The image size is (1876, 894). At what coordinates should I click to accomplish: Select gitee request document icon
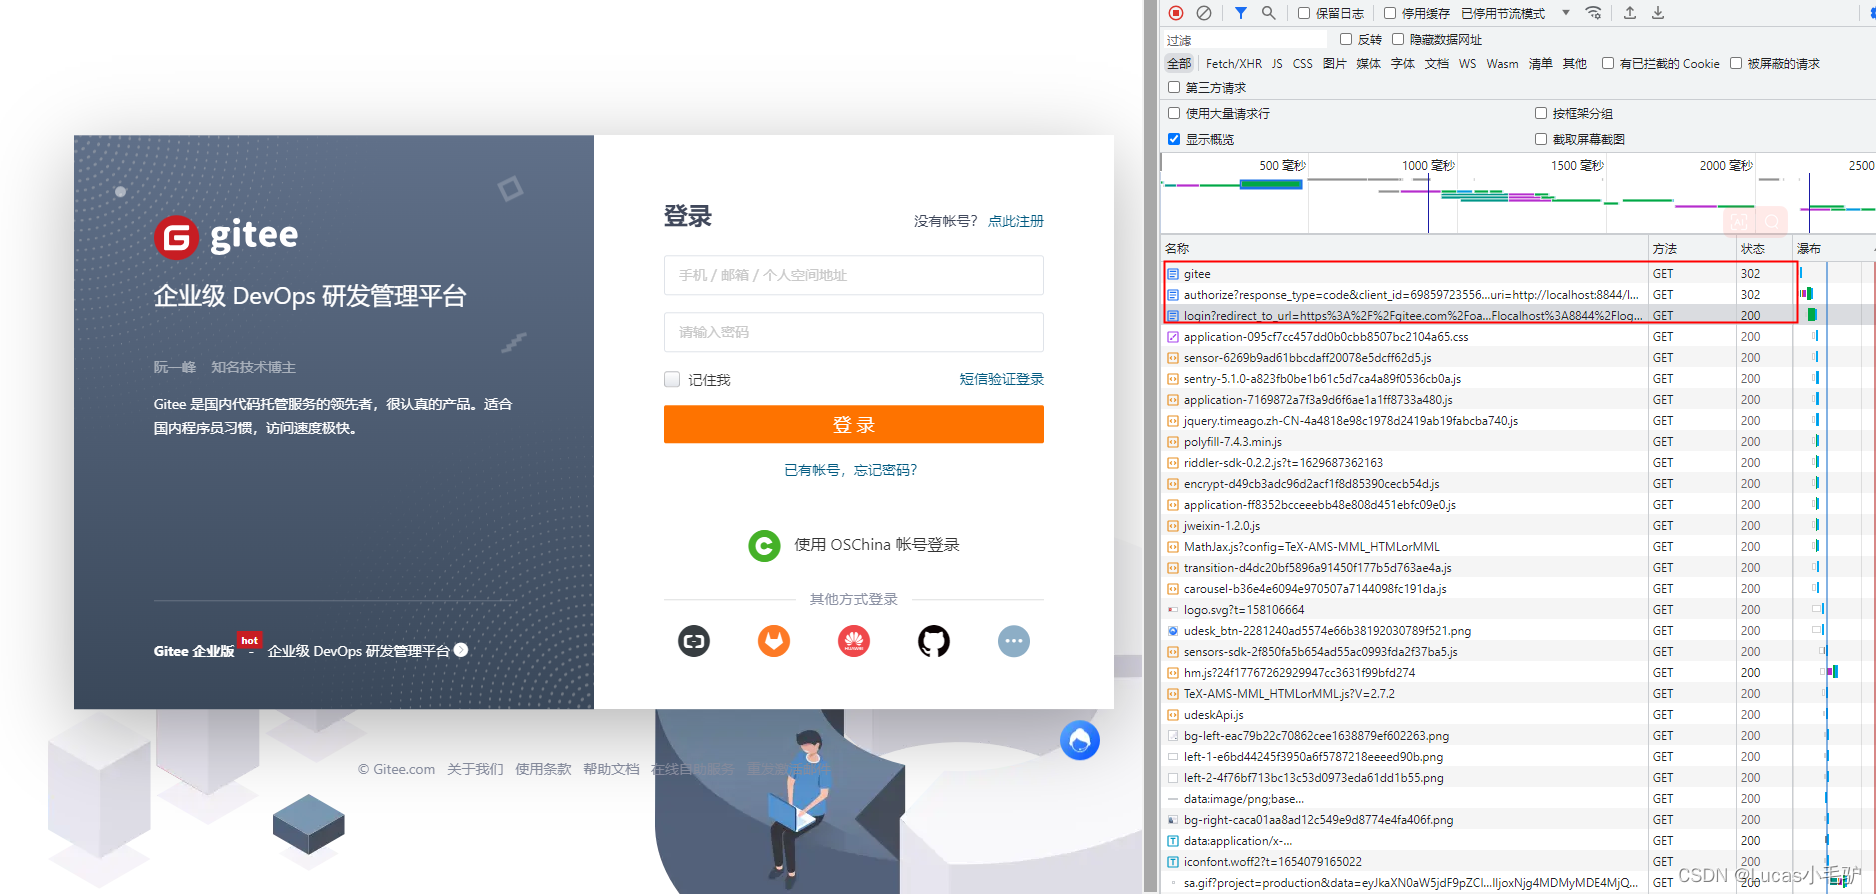pos(1173,274)
